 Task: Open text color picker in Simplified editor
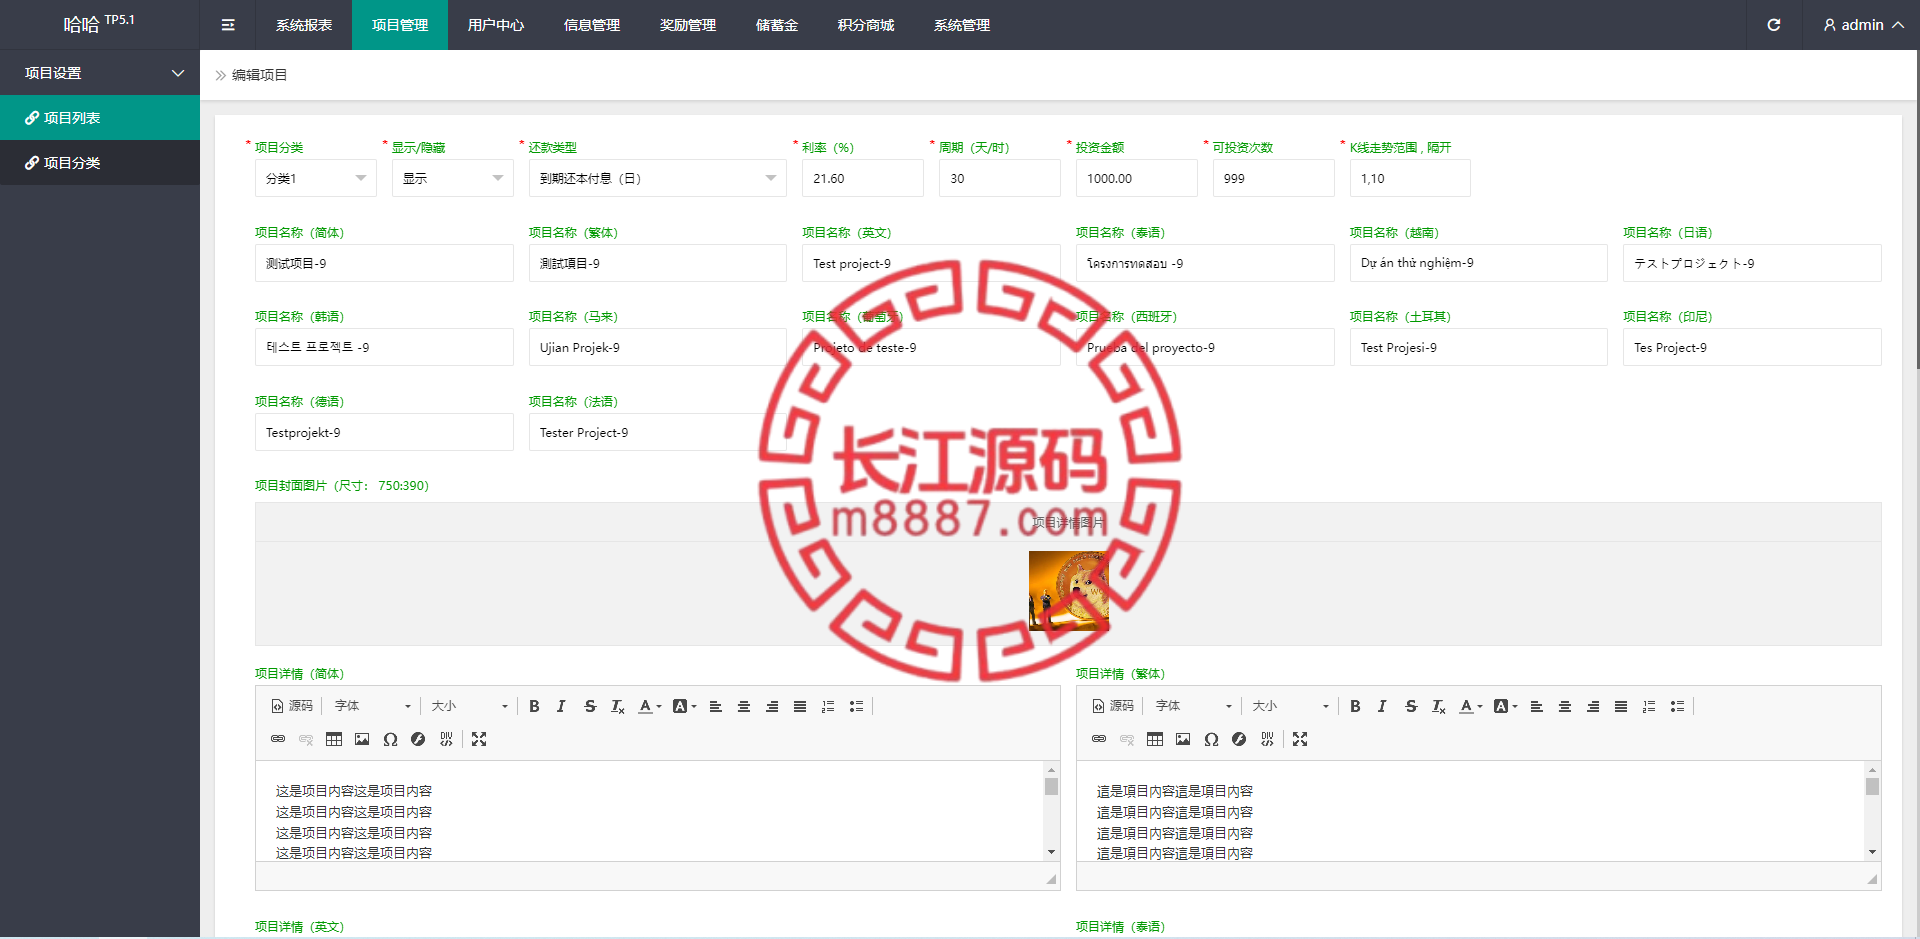[x=650, y=706]
